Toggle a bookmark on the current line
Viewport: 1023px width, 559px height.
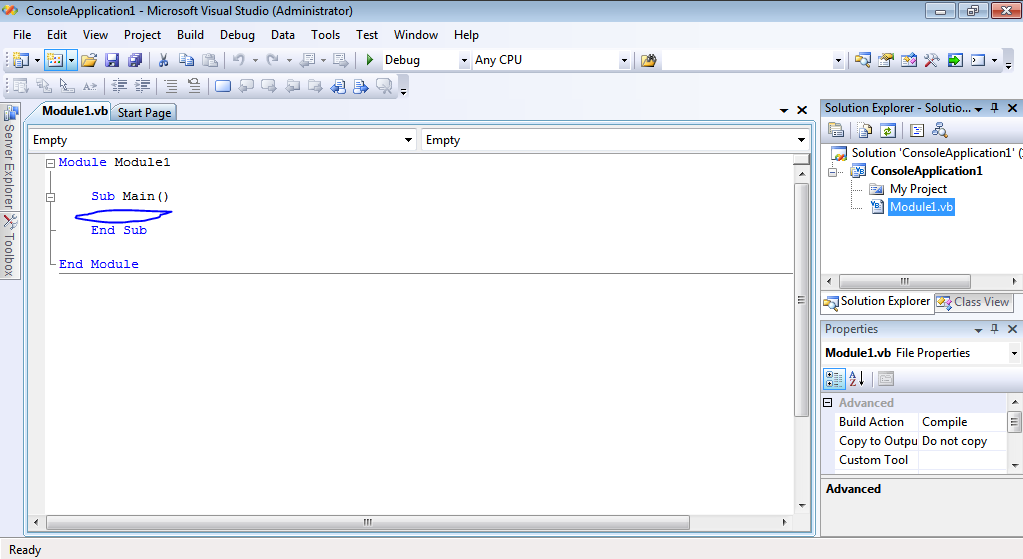pos(222,85)
